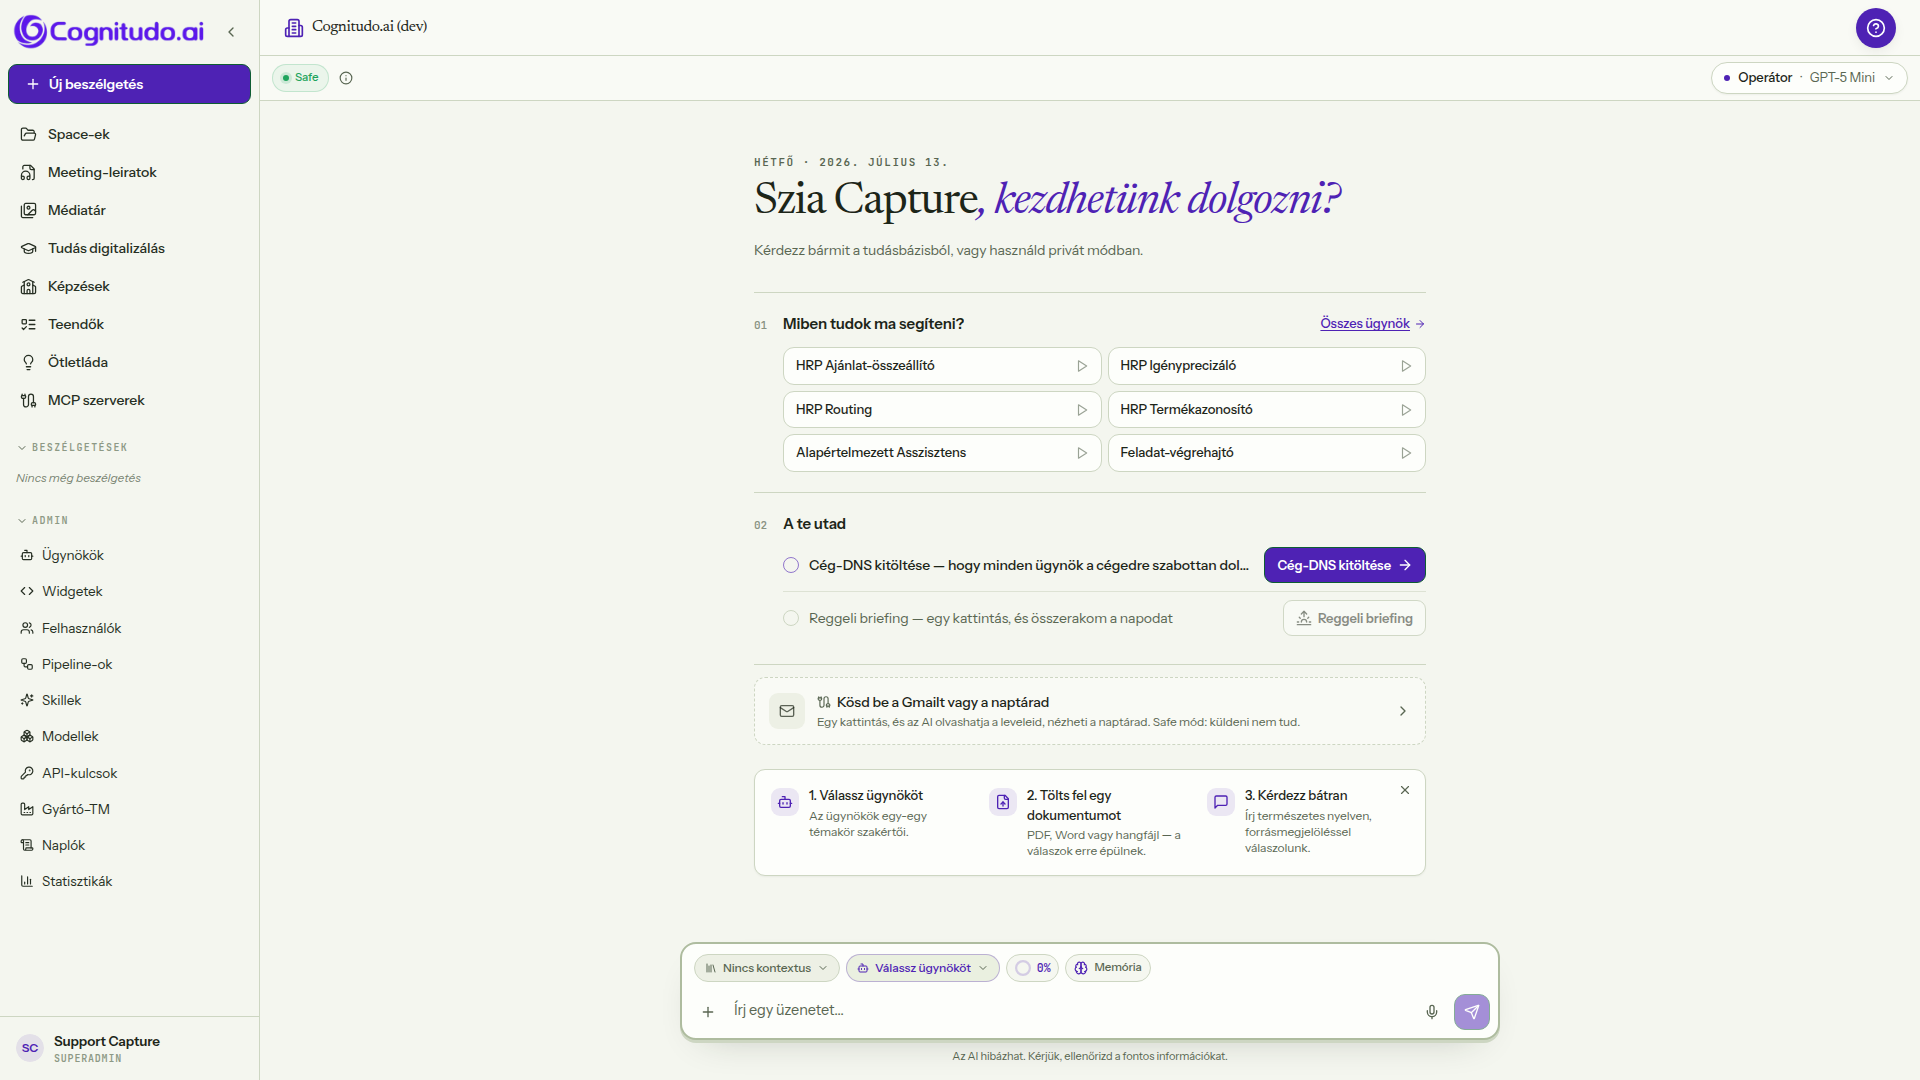1920x1080 pixels.
Task: Click the chat bubble icon of step 3
Action: 1220,802
